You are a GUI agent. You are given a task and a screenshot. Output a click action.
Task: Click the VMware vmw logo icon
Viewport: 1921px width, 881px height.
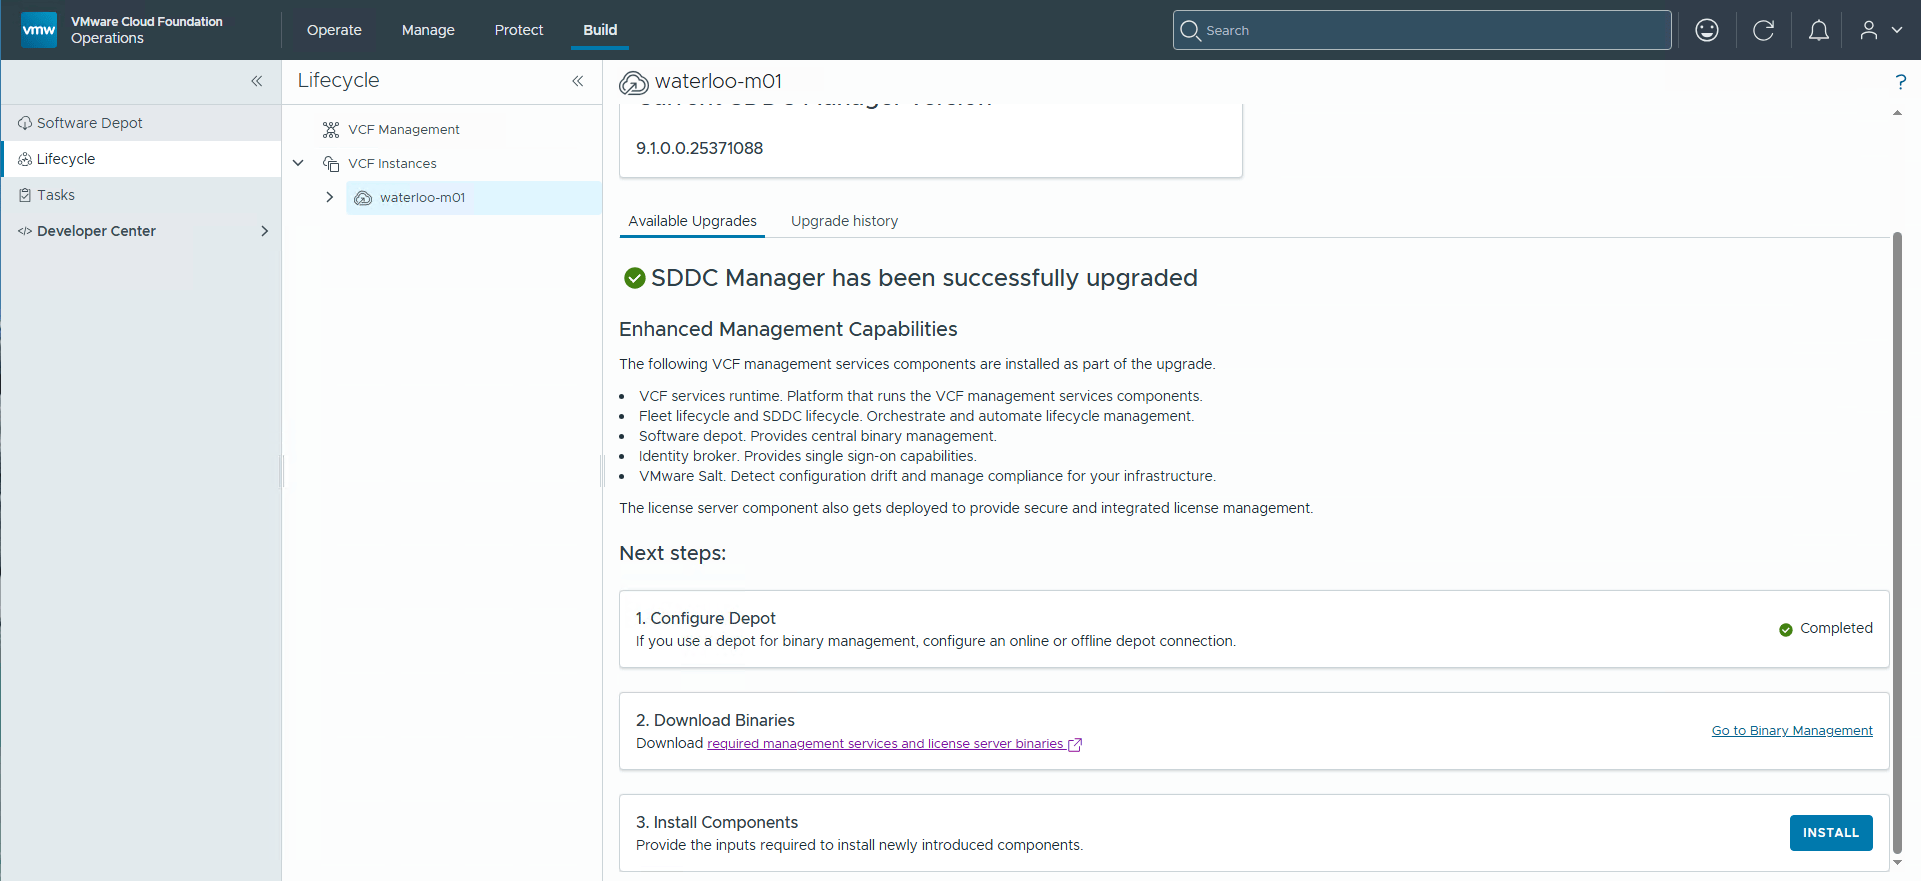coord(39,30)
